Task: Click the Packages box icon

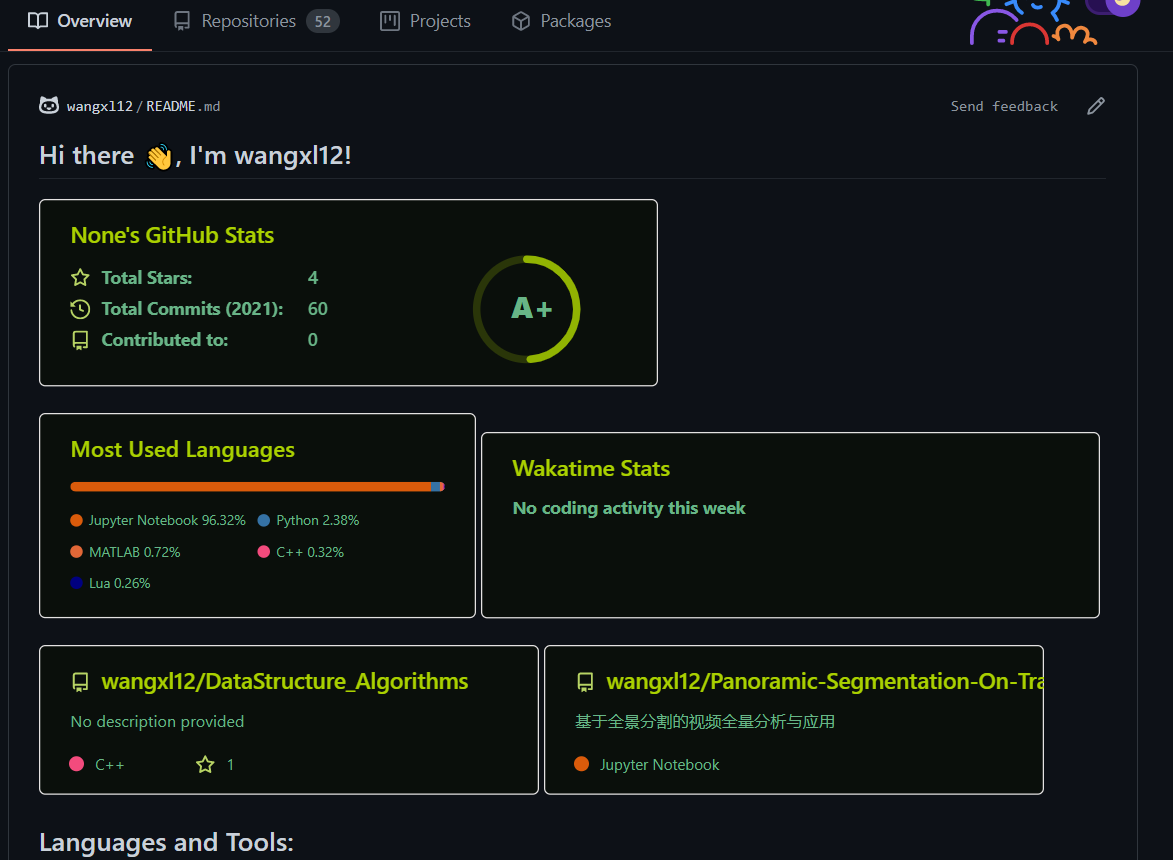Action: (521, 21)
